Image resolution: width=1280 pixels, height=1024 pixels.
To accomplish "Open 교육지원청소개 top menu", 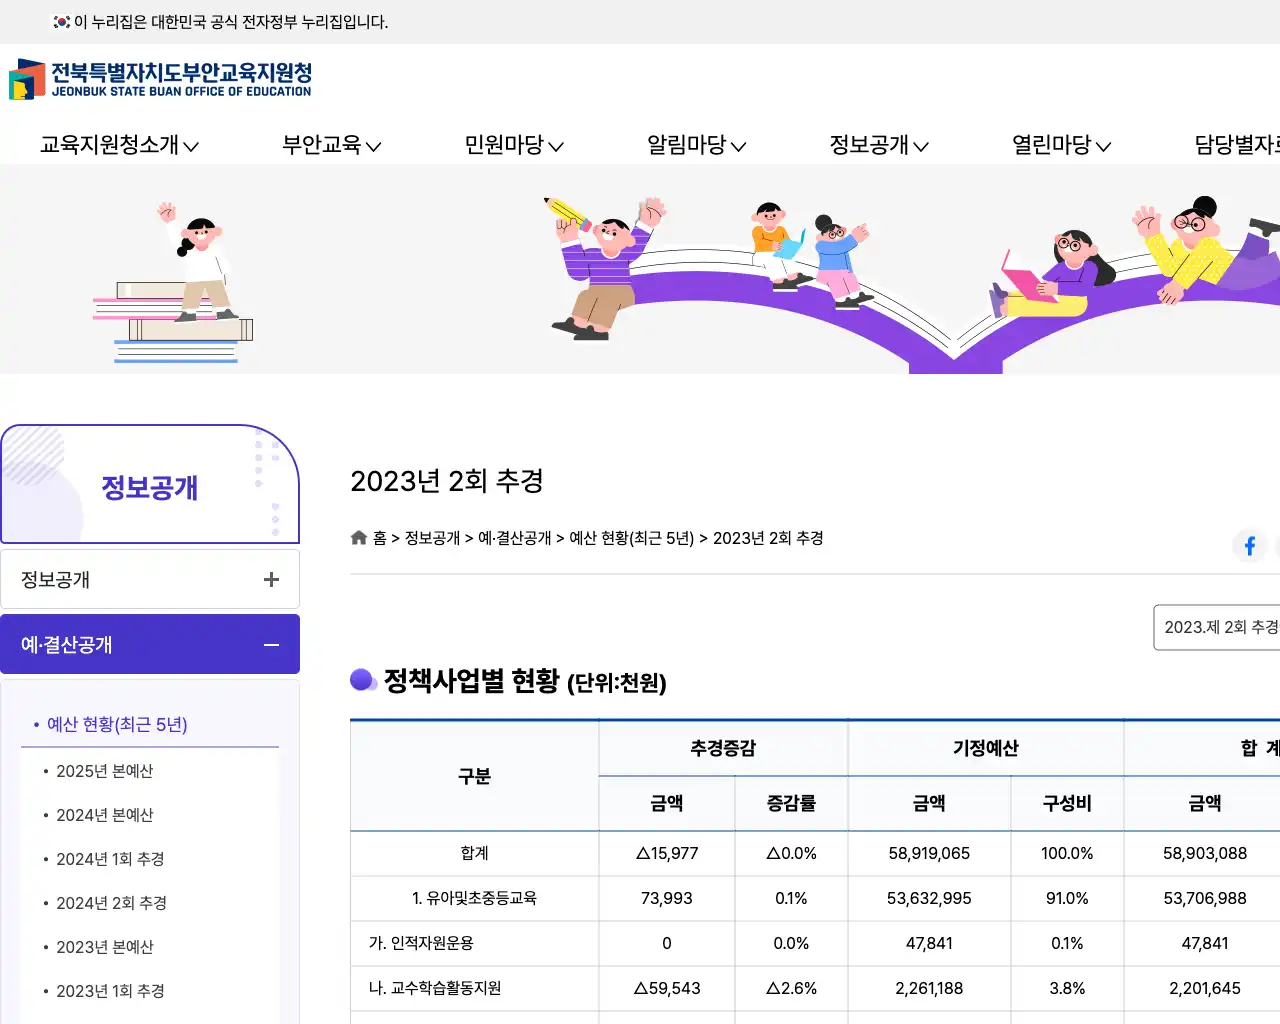I will (x=119, y=145).
